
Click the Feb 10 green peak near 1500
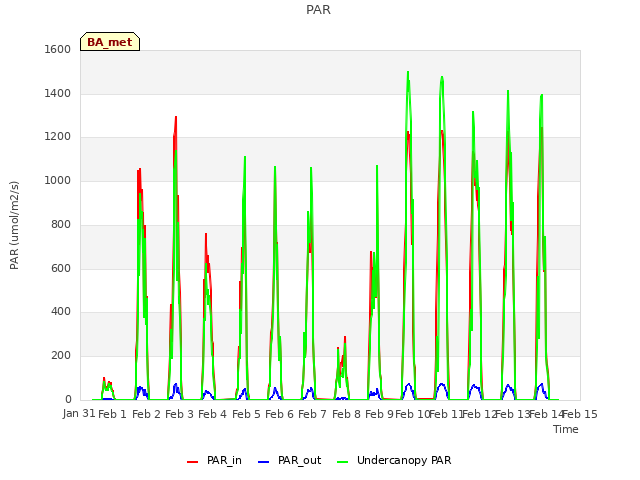pyautogui.click(x=408, y=73)
